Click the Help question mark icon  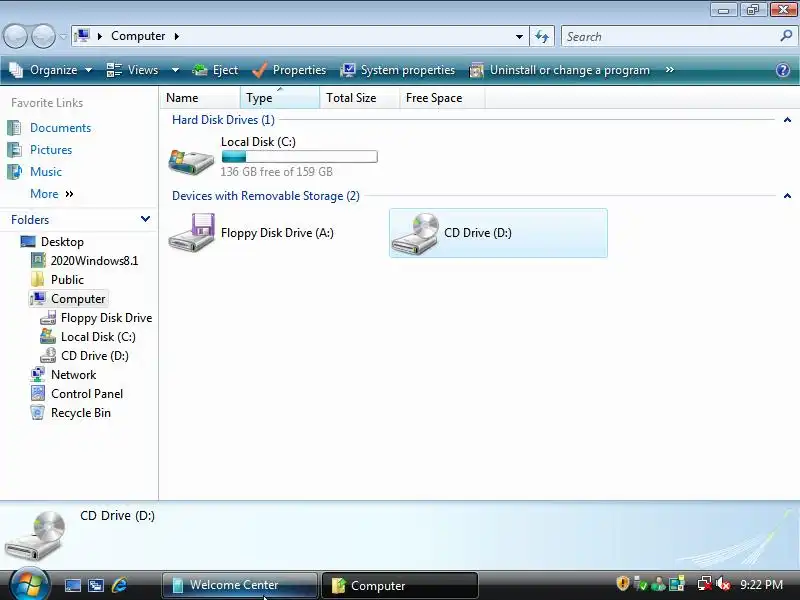[x=783, y=70]
